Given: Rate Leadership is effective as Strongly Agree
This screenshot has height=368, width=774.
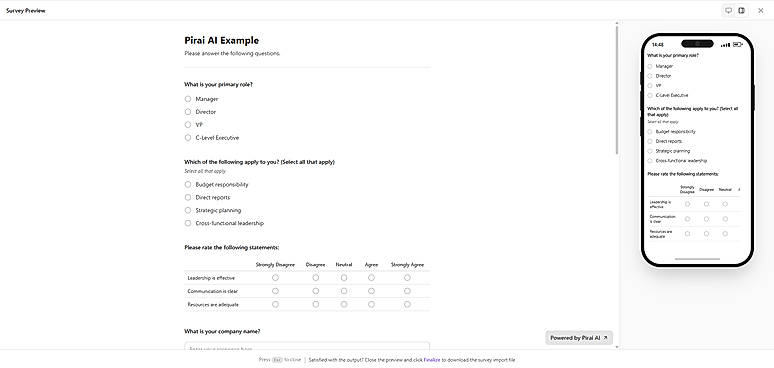Looking at the screenshot, I should point(407,278).
